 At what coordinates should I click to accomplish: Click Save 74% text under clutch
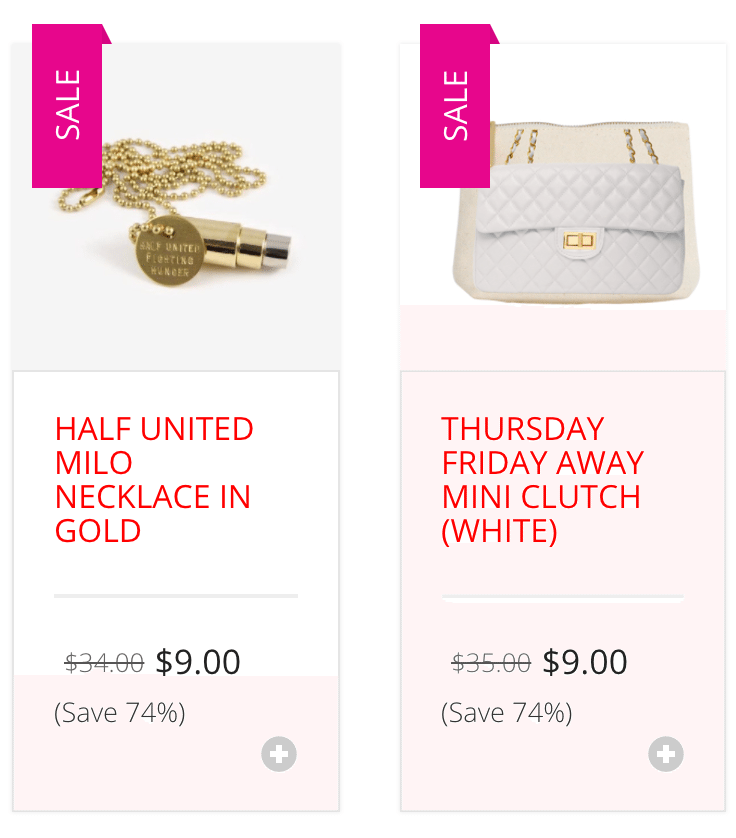507,713
